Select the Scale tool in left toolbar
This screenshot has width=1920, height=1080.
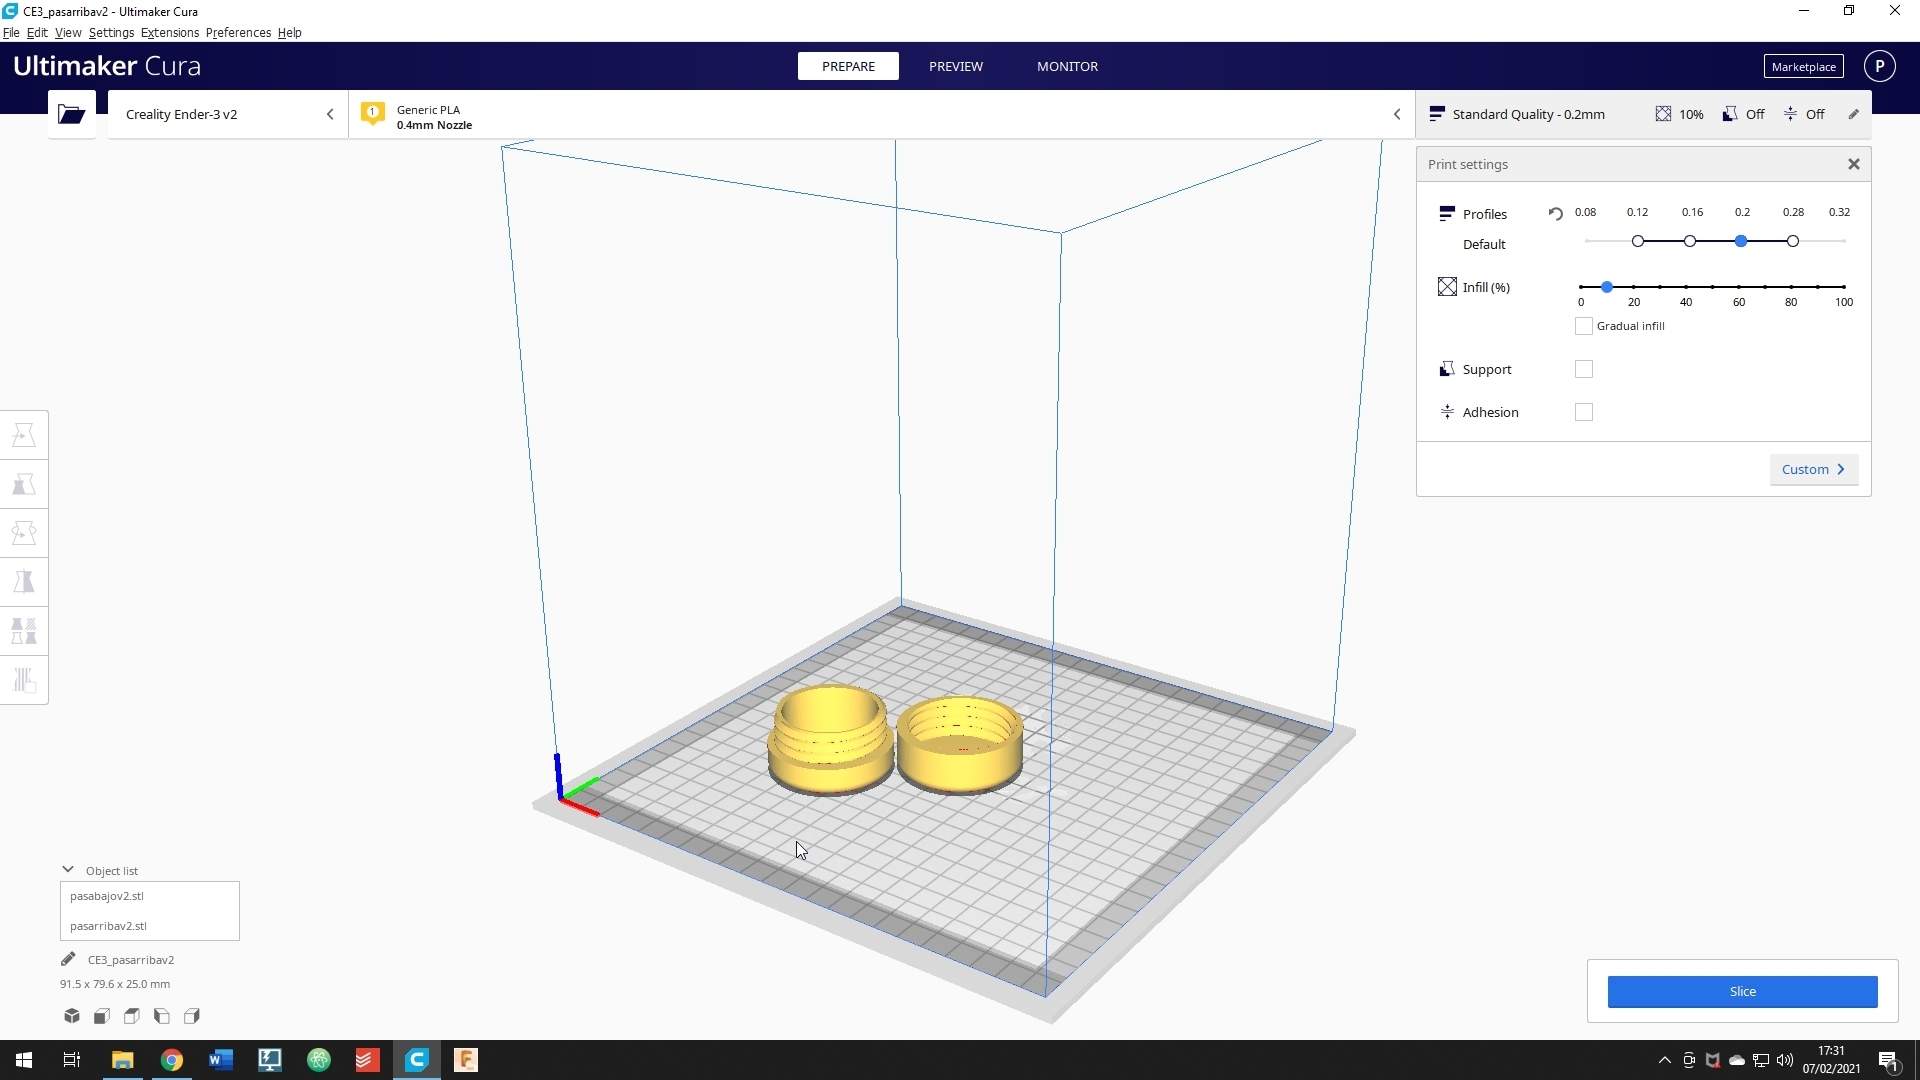24,484
